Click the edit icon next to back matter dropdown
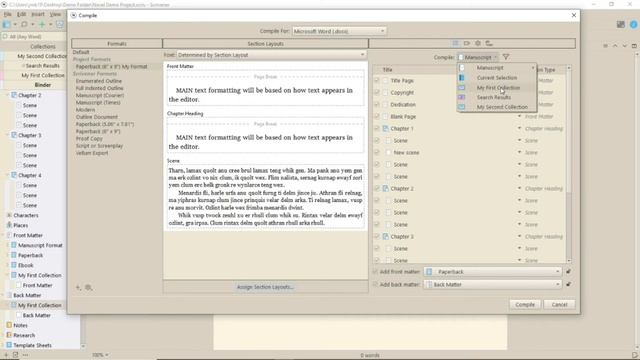The image size is (640, 360). click(x=568, y=284)
